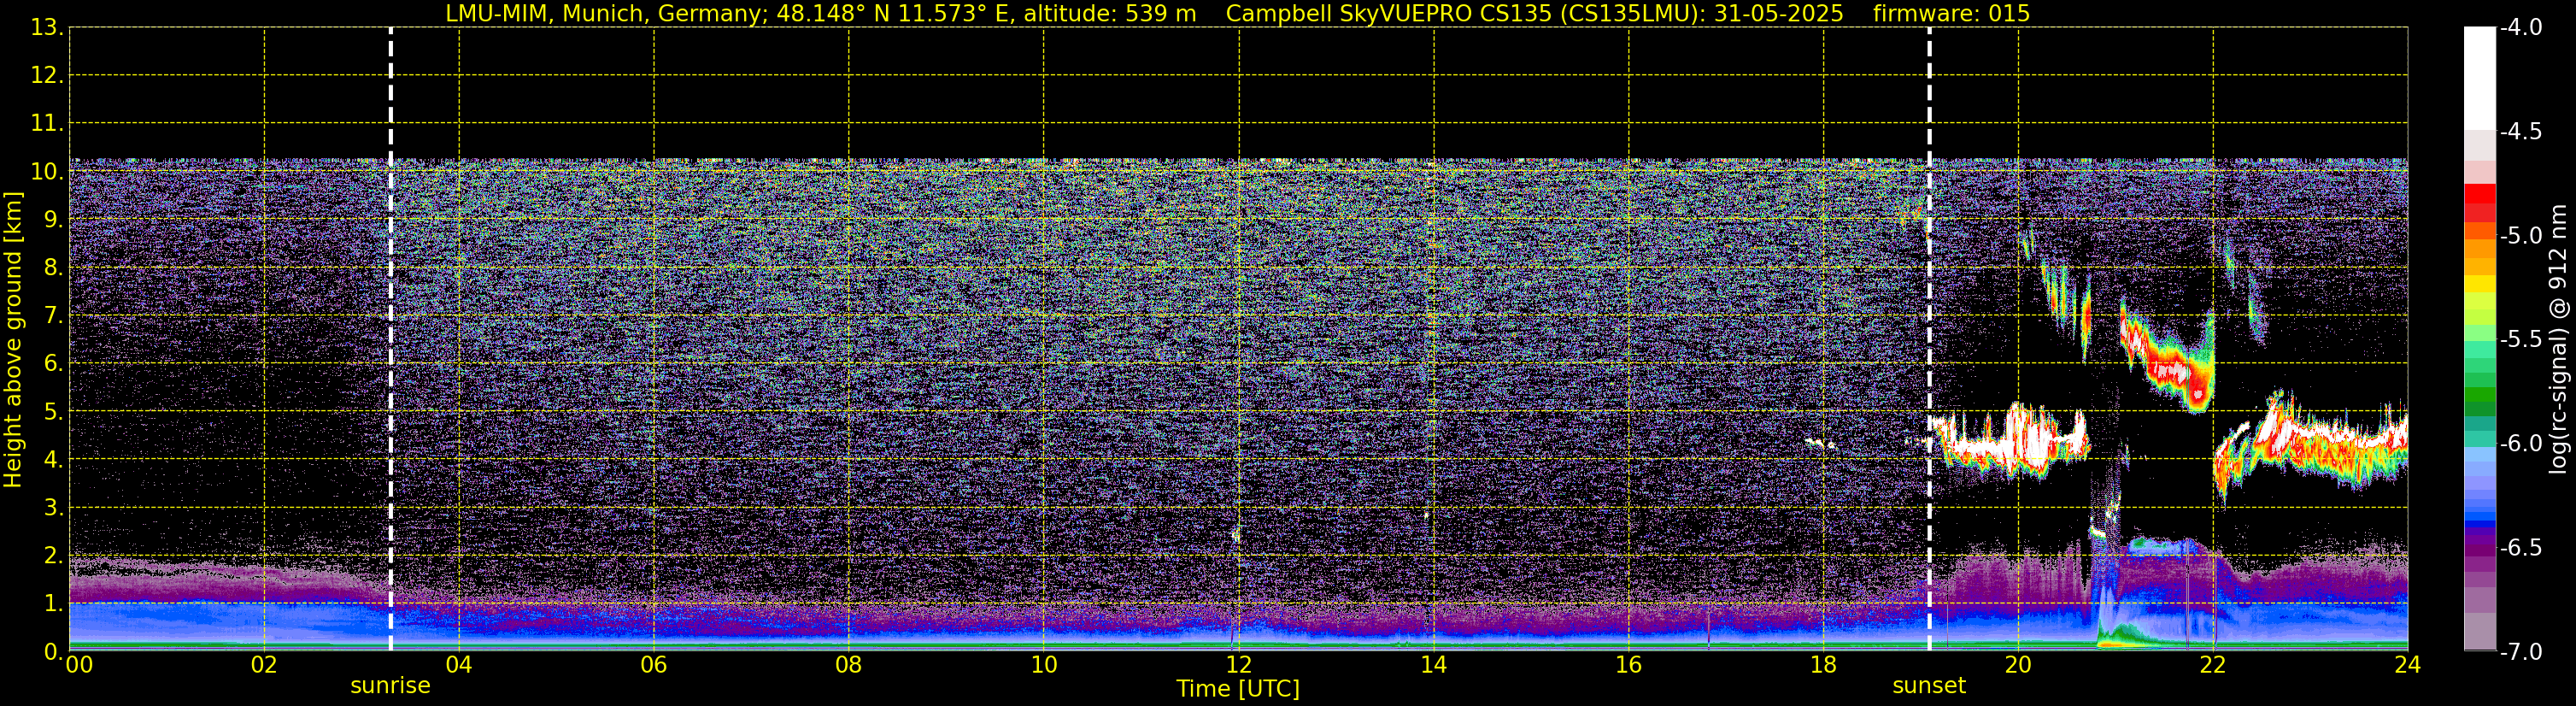Click the height axis tick label '11.'
Image resolution: width=2576 pixels, height=706 pixels.
(47, 123)
